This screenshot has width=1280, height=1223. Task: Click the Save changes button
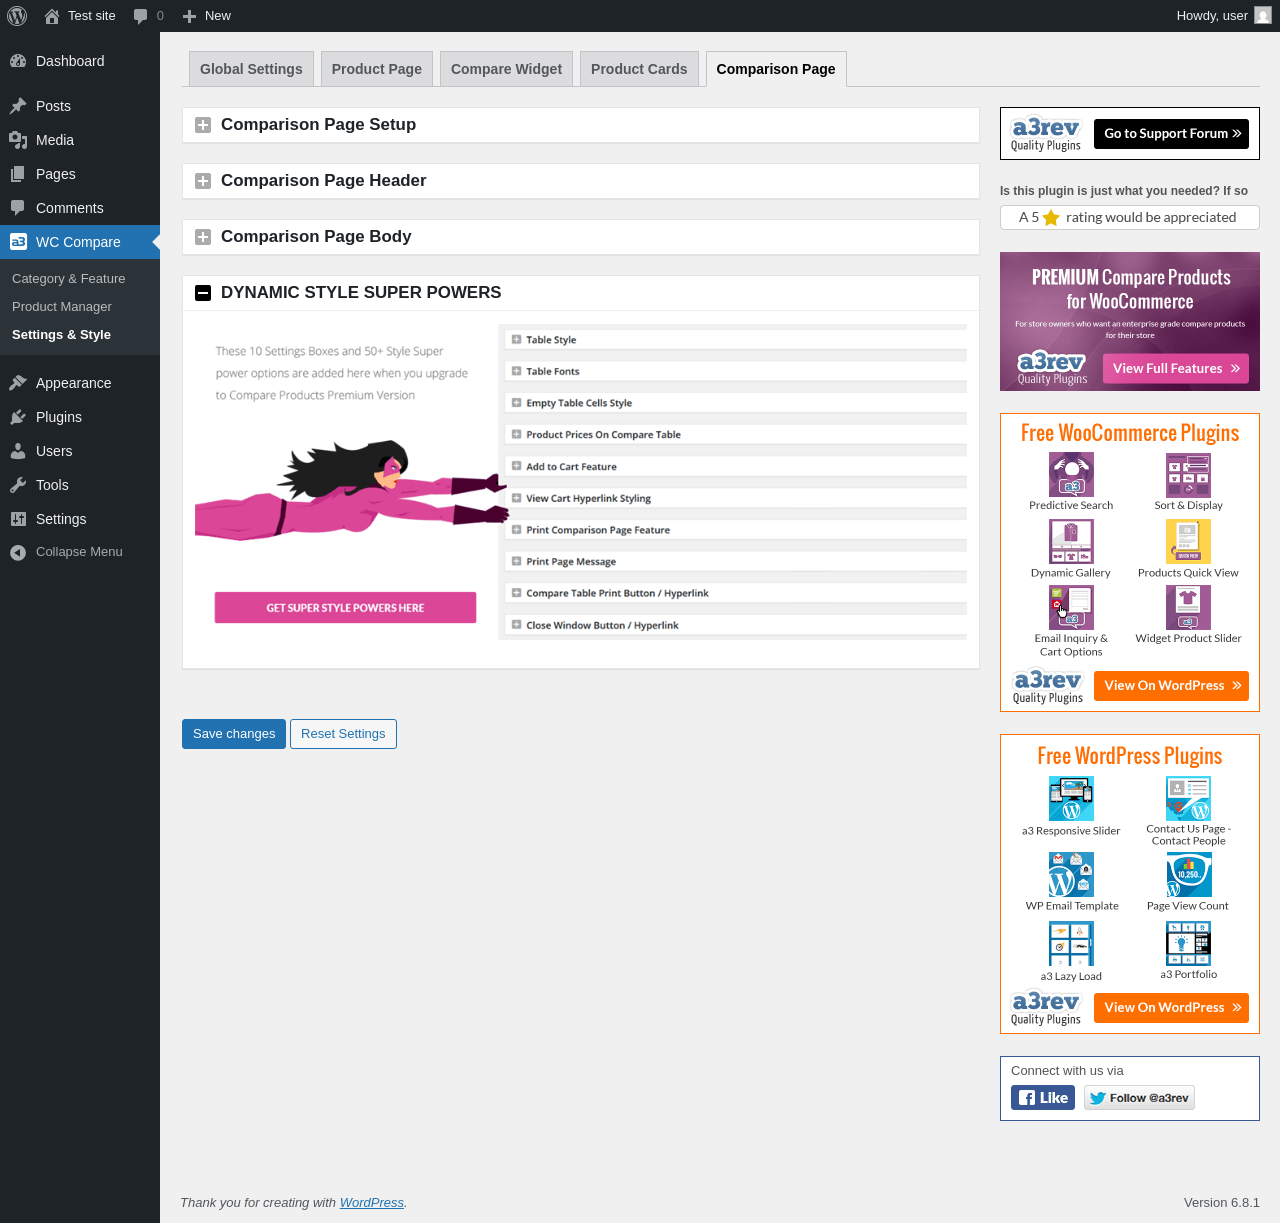tap(234, 734)
